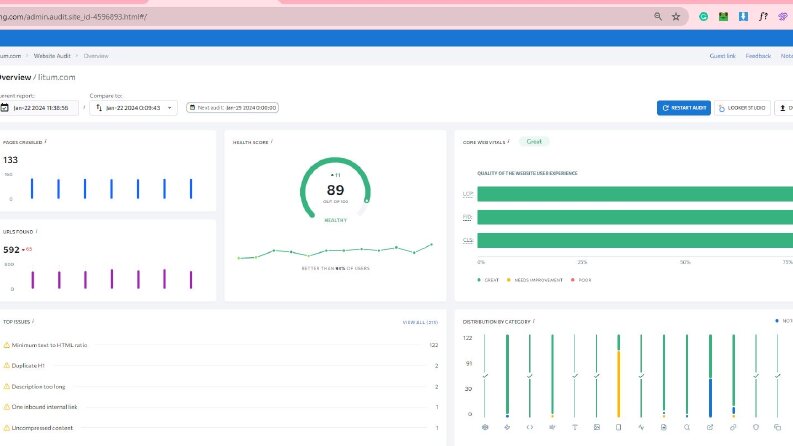
Task: Select the chain links category icon
Action: click(733, 427)
